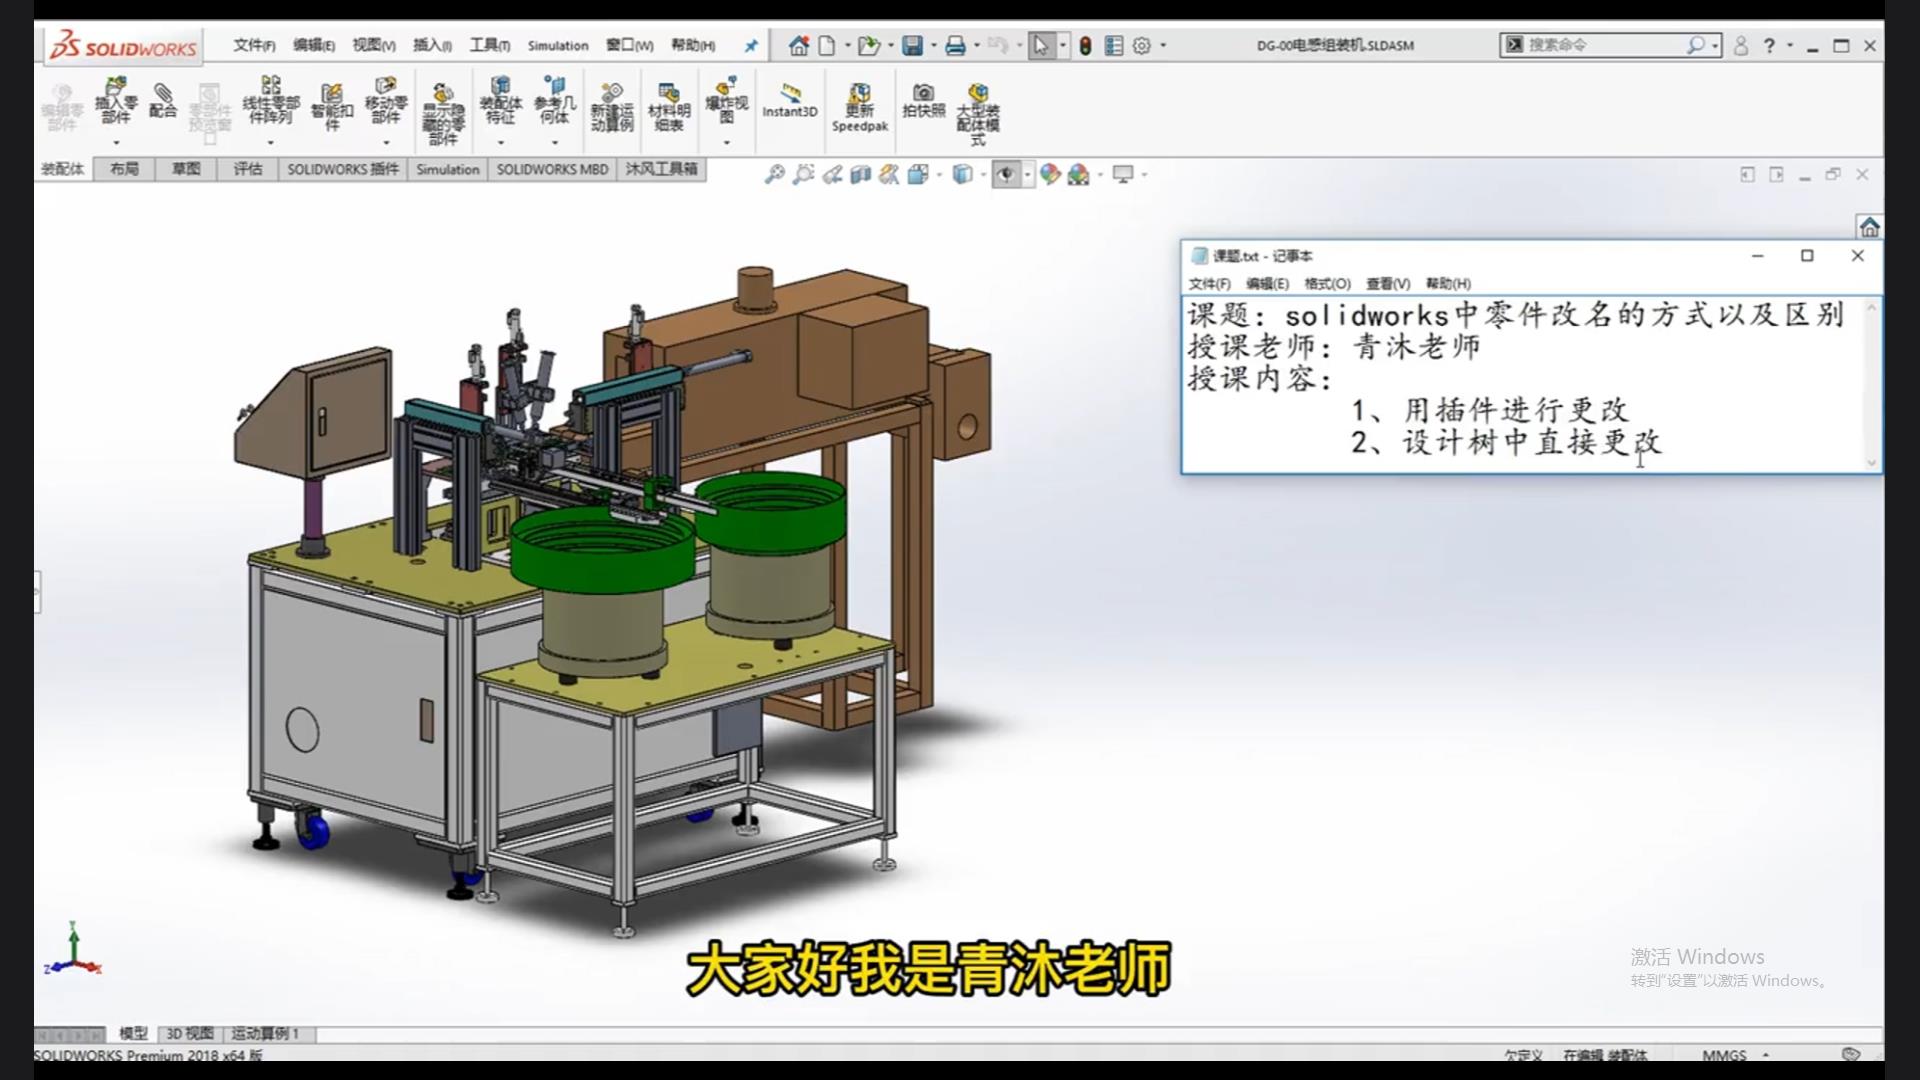
Task: Click the Rebuild traffic light icon
Action: click(x=1085, y=45)
